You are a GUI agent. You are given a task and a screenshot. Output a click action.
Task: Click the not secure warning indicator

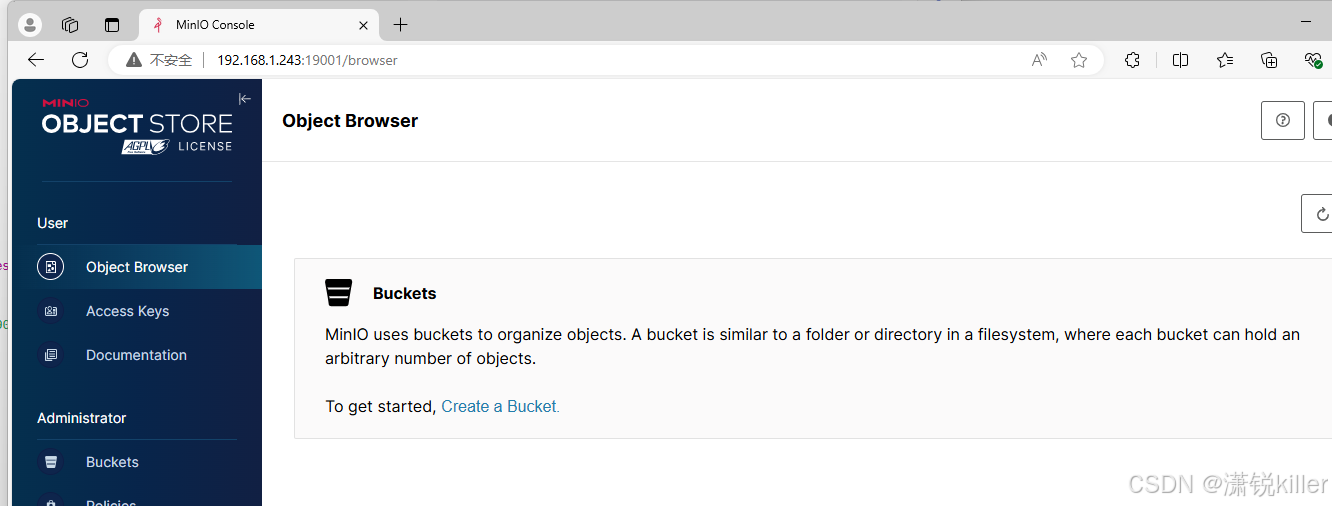click(x=160, y=60)
